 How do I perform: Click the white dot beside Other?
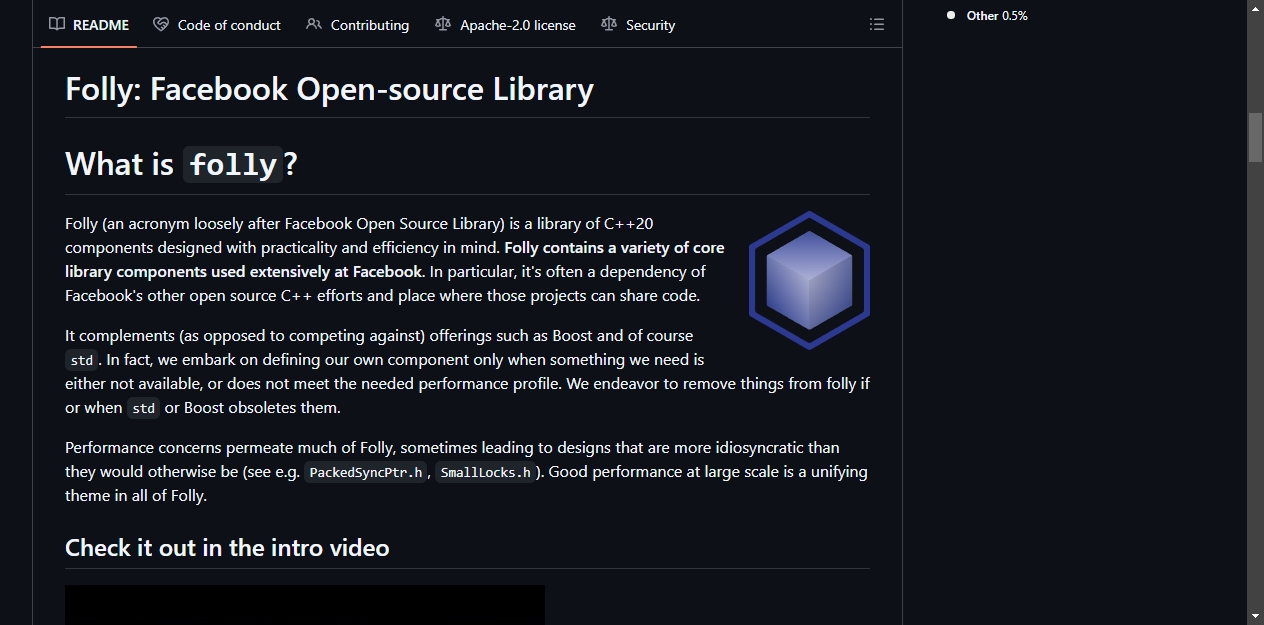[951, 15]
